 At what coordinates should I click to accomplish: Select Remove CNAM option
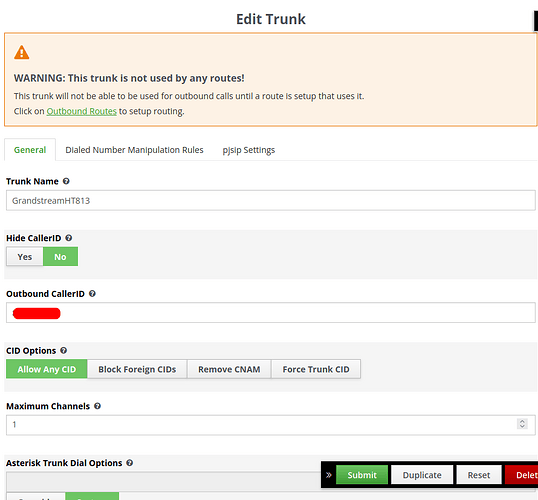tap(229, 369)
